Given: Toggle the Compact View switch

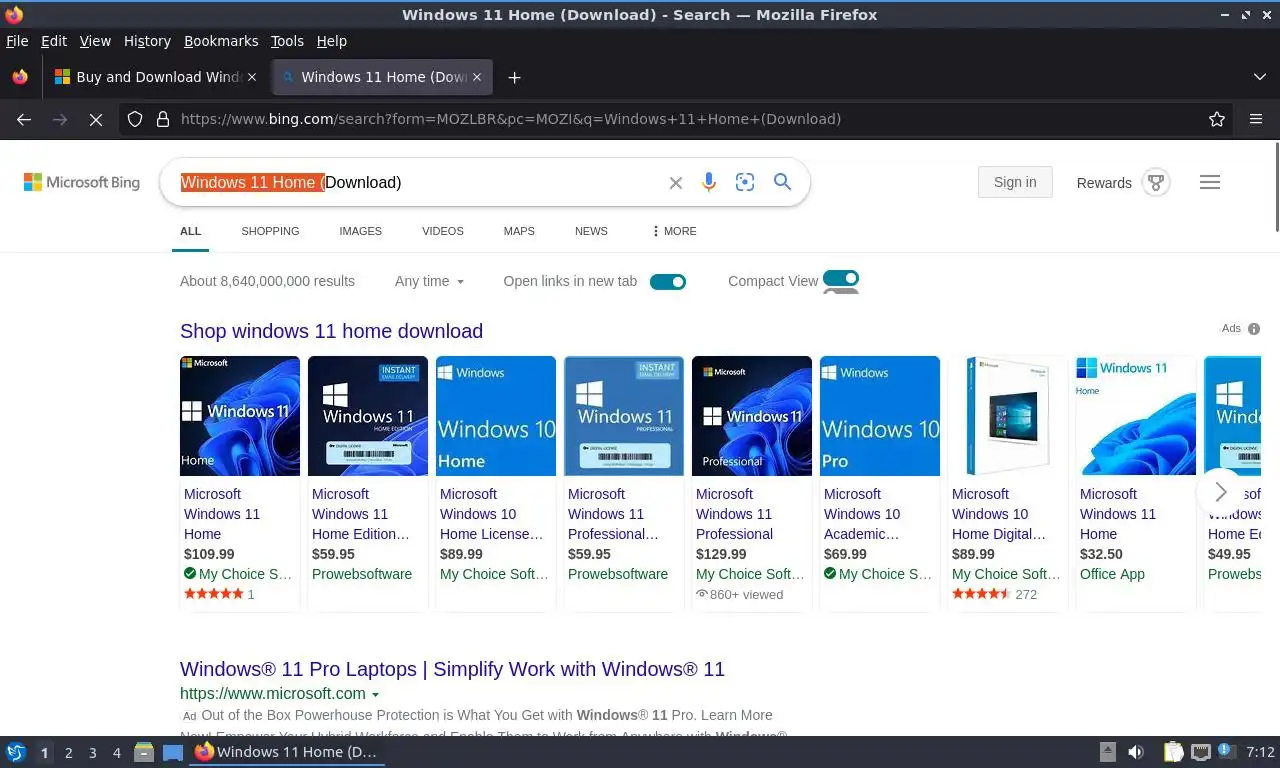Looking at the screenshot, I should point(841,279).
